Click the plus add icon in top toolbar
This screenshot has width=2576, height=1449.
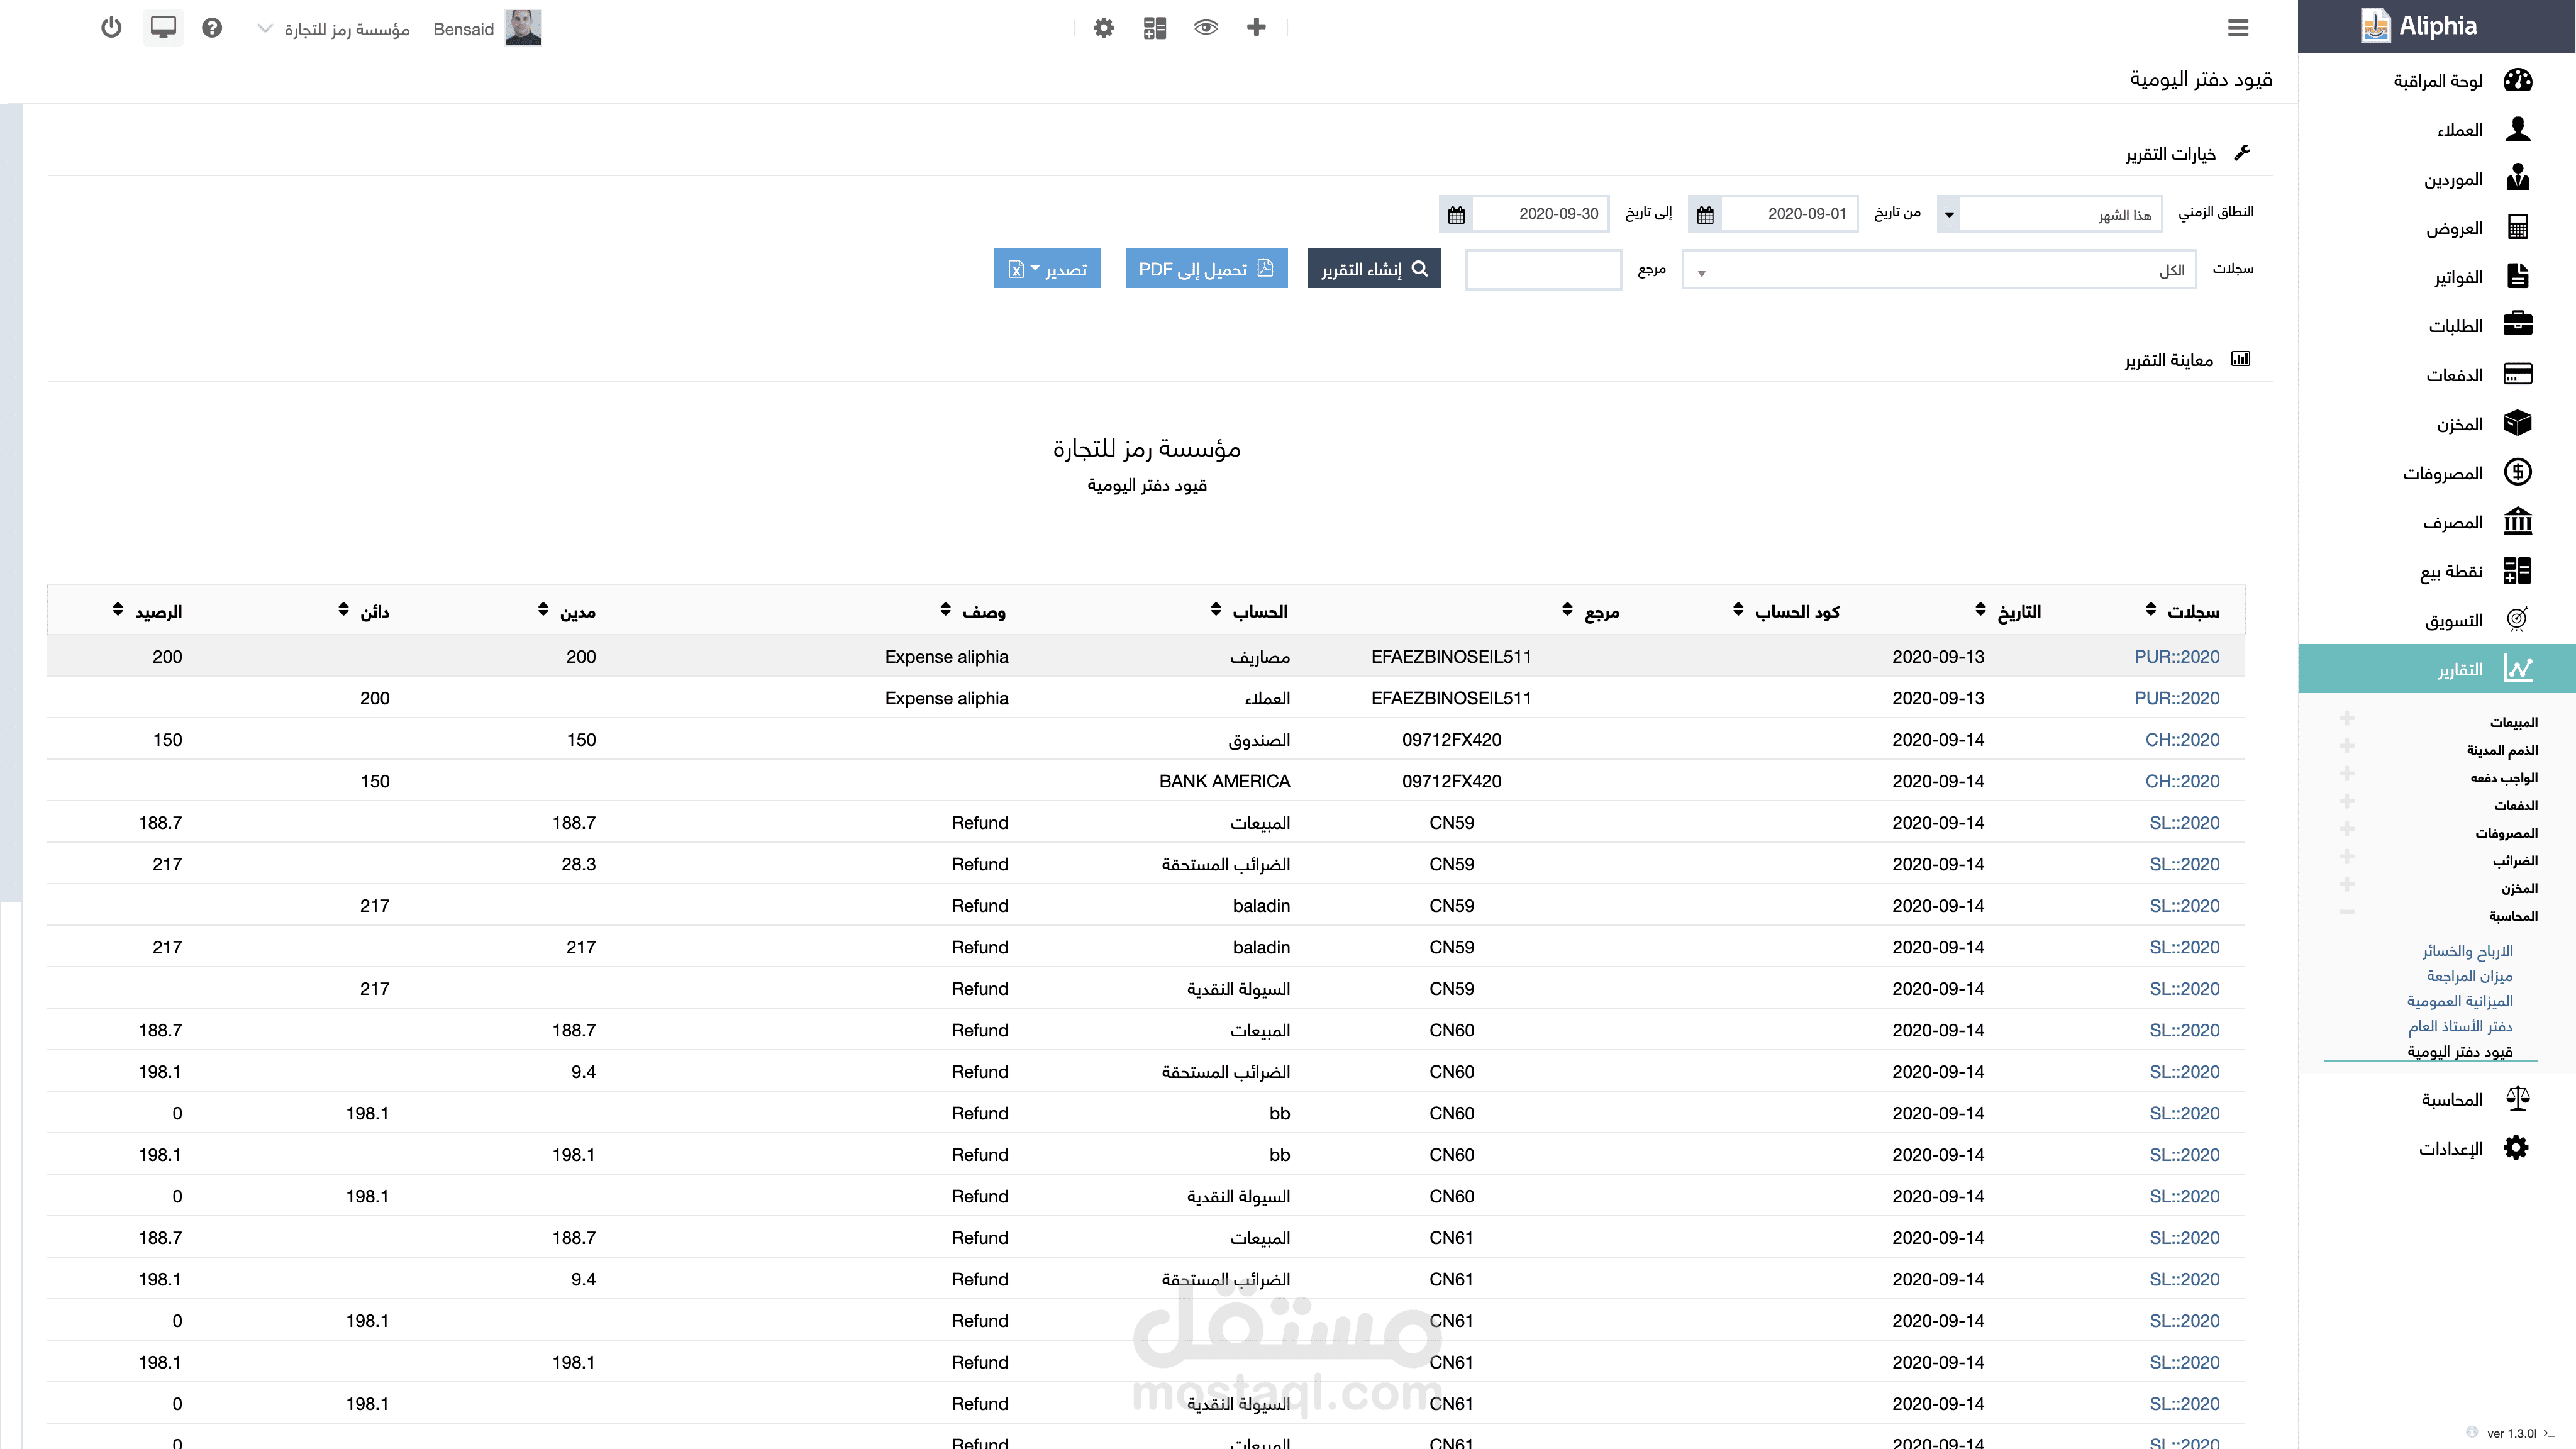(1256, 28)
